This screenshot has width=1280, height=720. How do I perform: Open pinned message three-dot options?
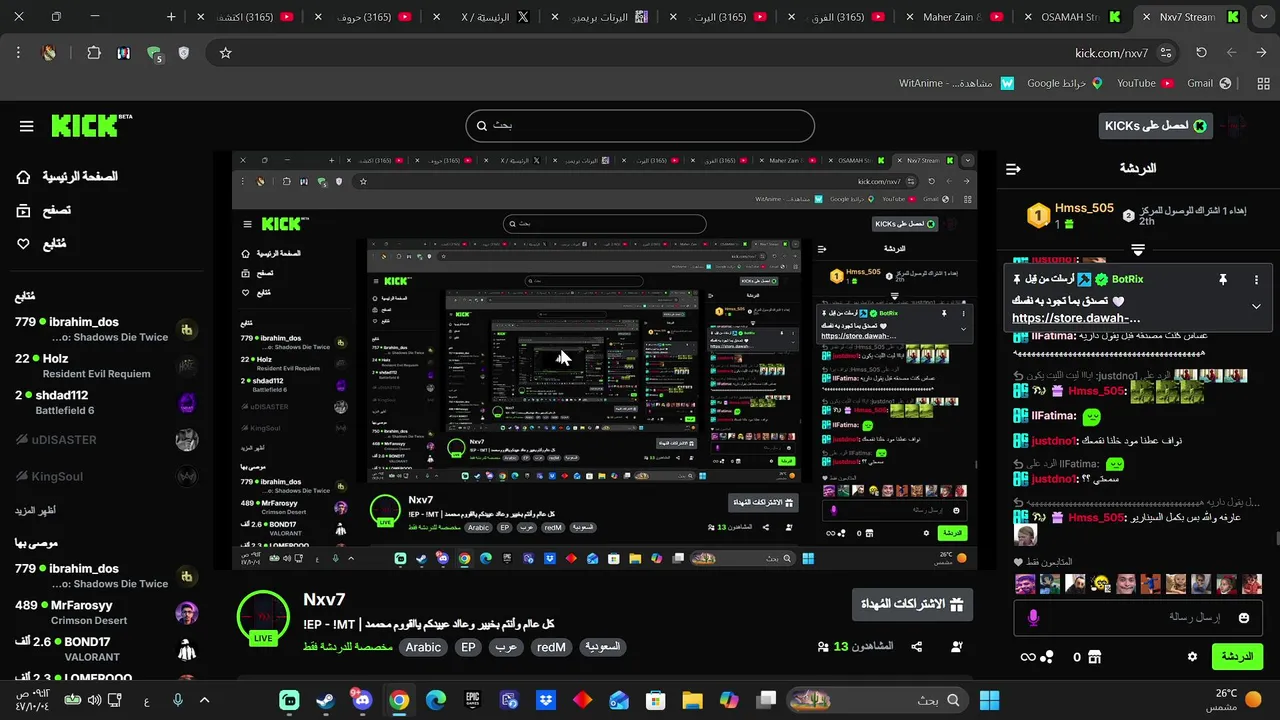(1256, 280)
